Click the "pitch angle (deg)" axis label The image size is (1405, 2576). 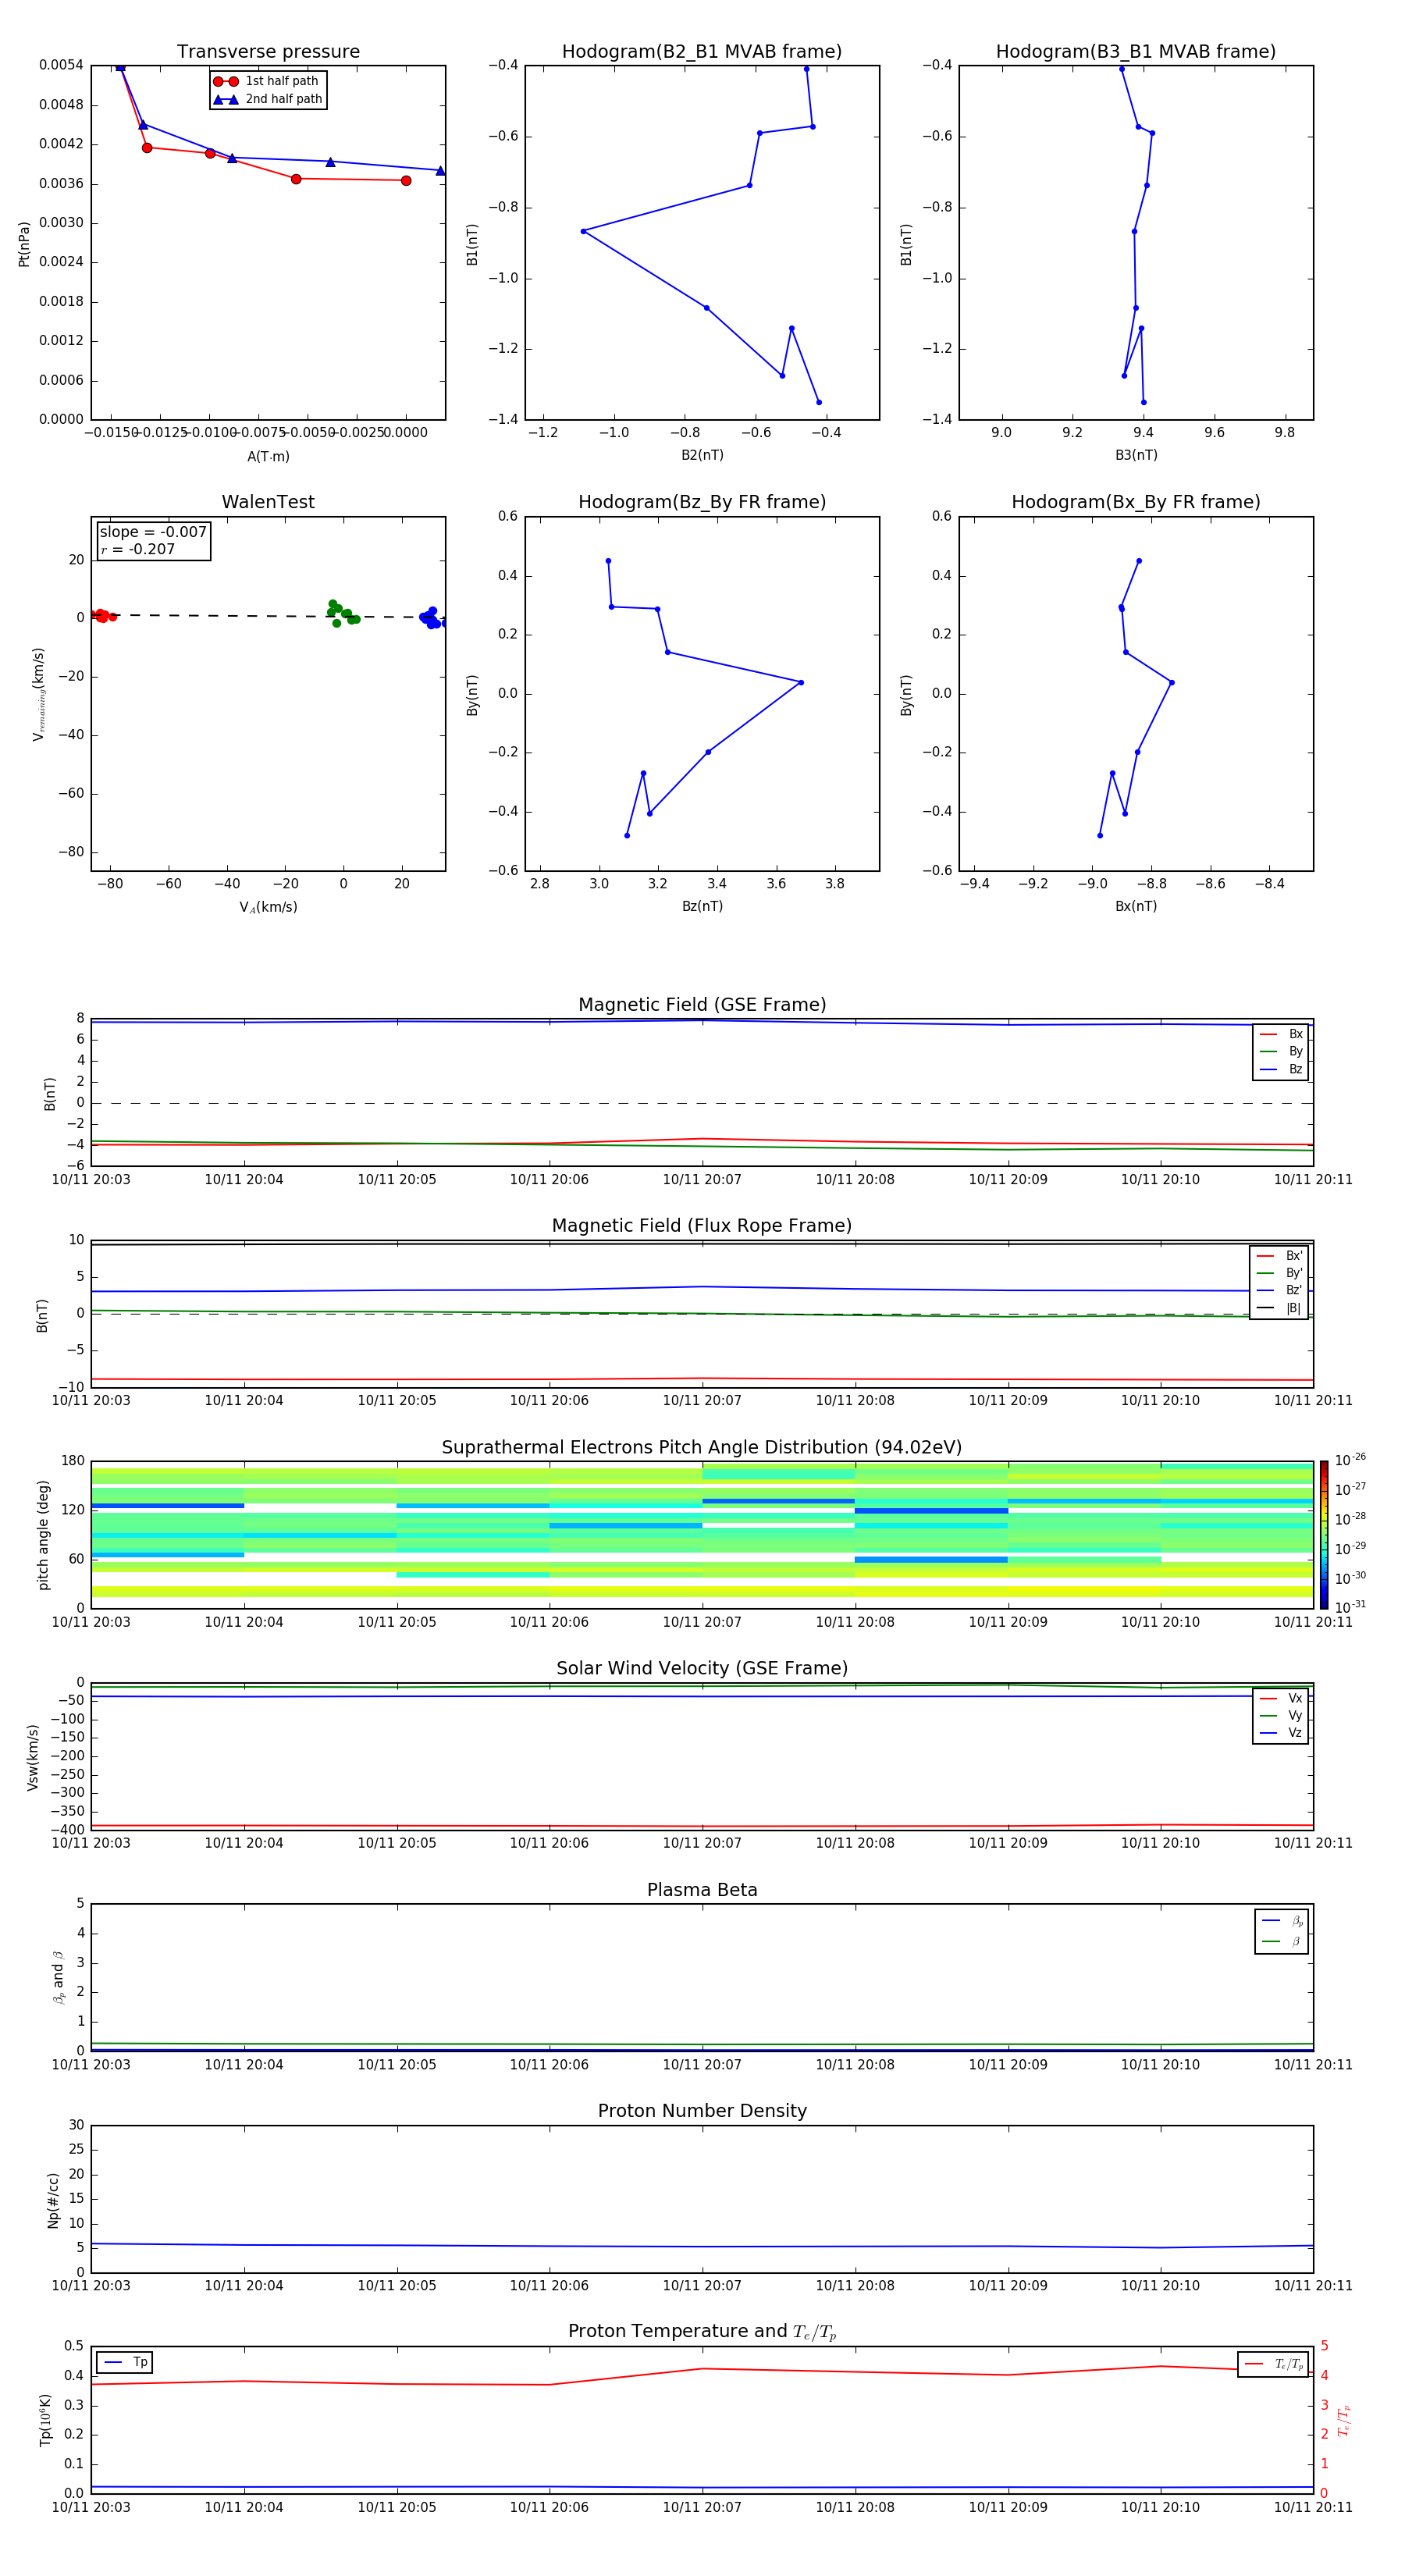[43, 1534]
